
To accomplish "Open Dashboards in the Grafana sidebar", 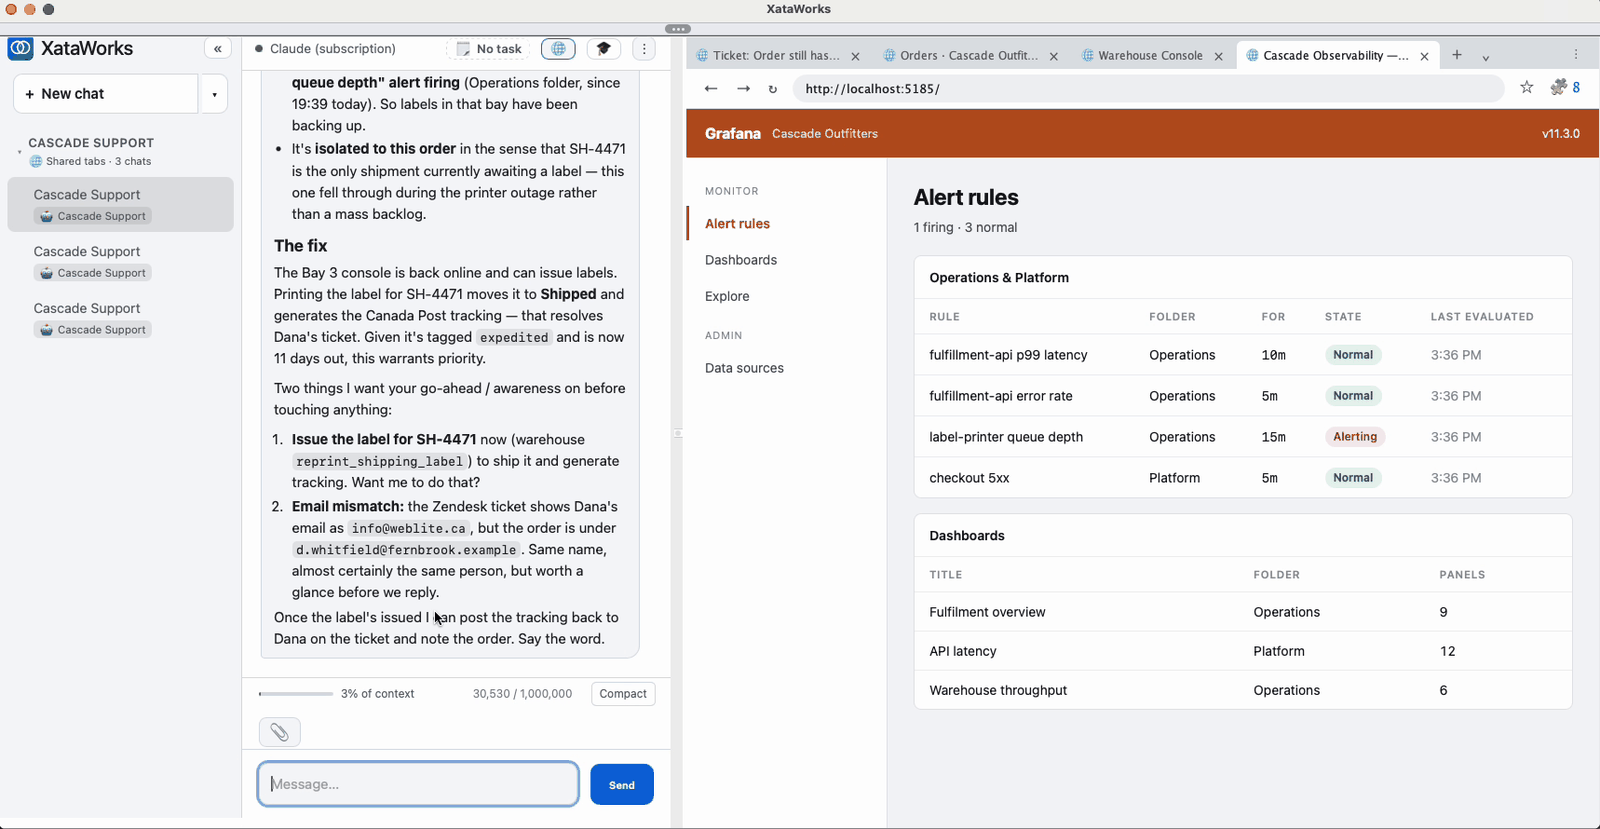I will 741,260.
